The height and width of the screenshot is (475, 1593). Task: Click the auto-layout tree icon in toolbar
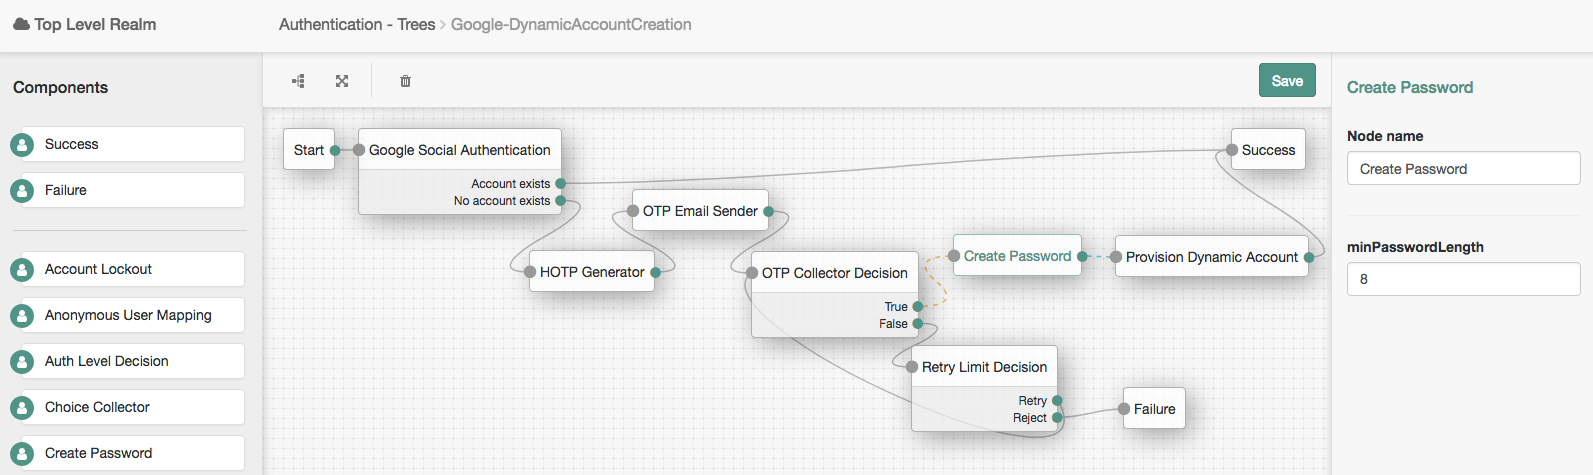(x=298, y=81)
